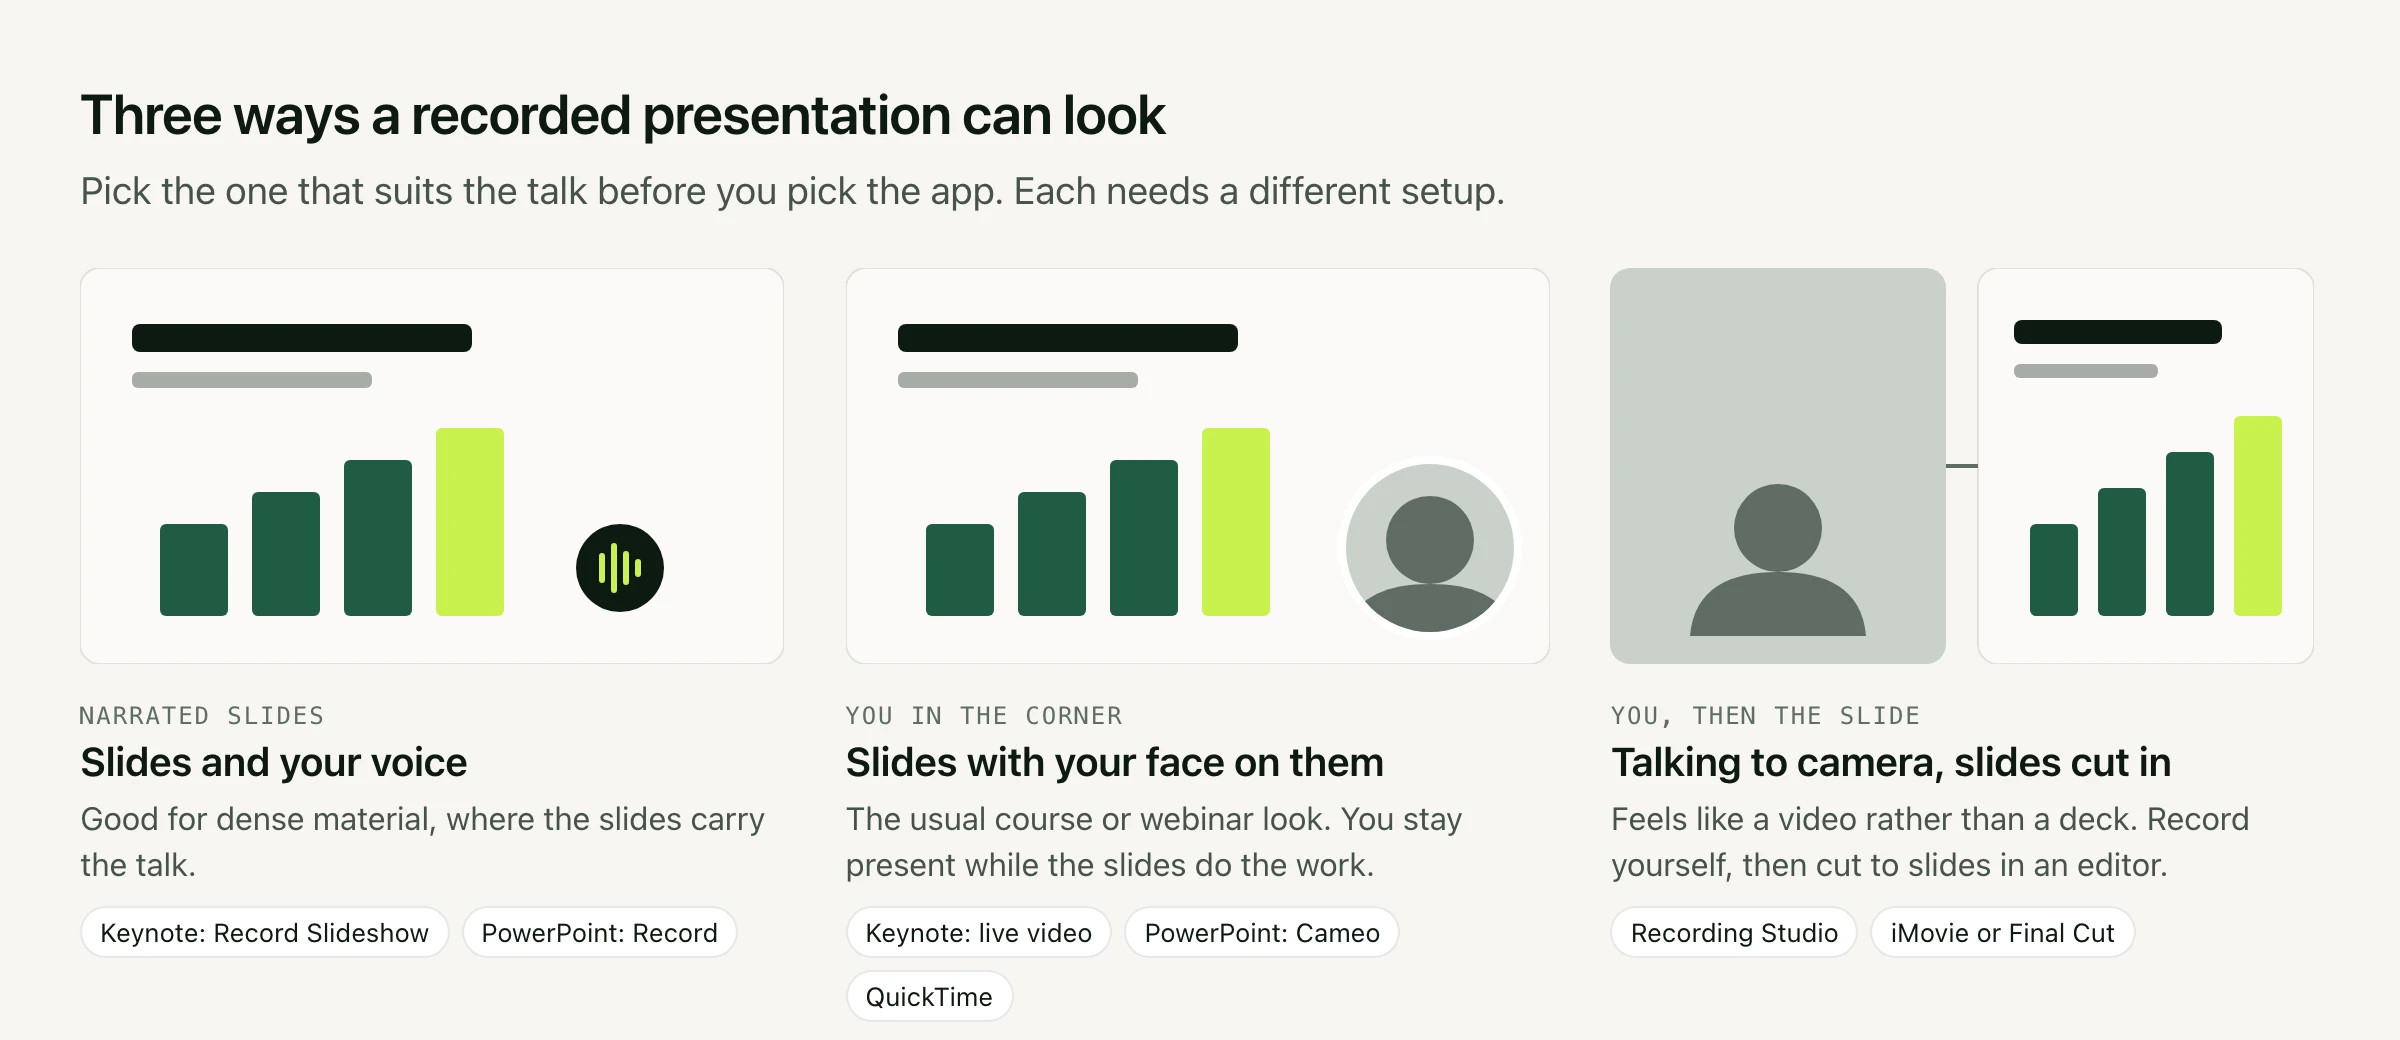This screenshot has height=1040, width=2400.
Task: Click the description Good for dense material
Action: [423, 842]
